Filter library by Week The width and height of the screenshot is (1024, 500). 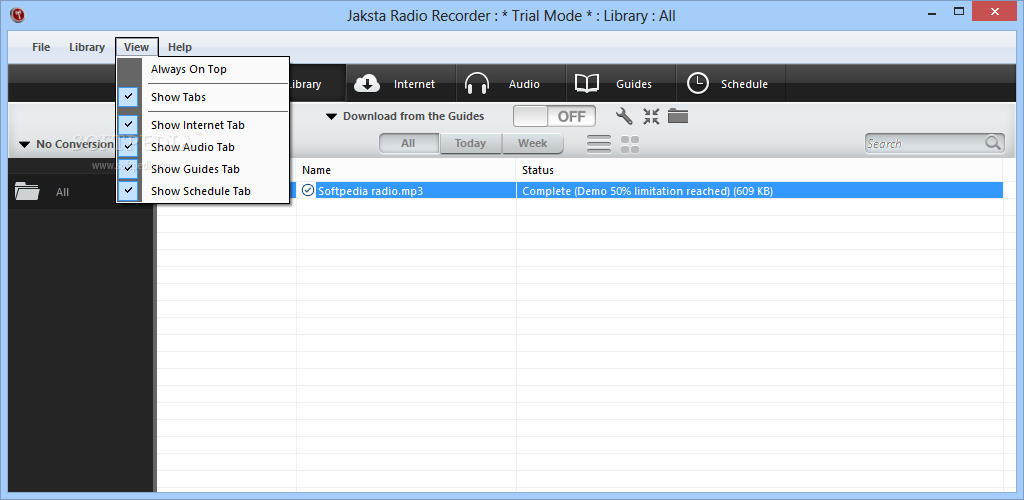click(x=533, y=144)
